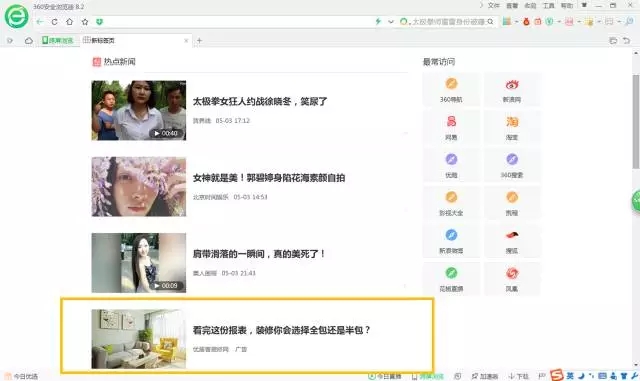Open 今日直播 in the status bar
640x381 pixels.
[384, 376]
